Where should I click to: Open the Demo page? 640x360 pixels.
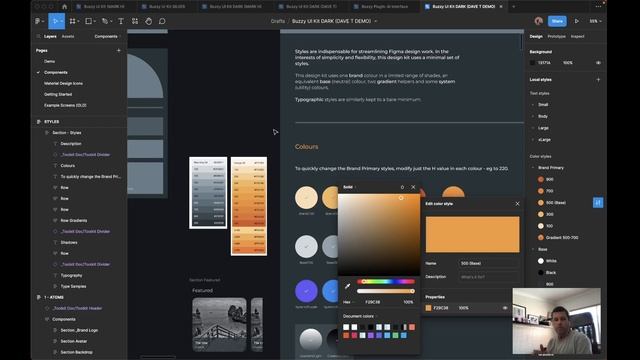click(49, 61)
